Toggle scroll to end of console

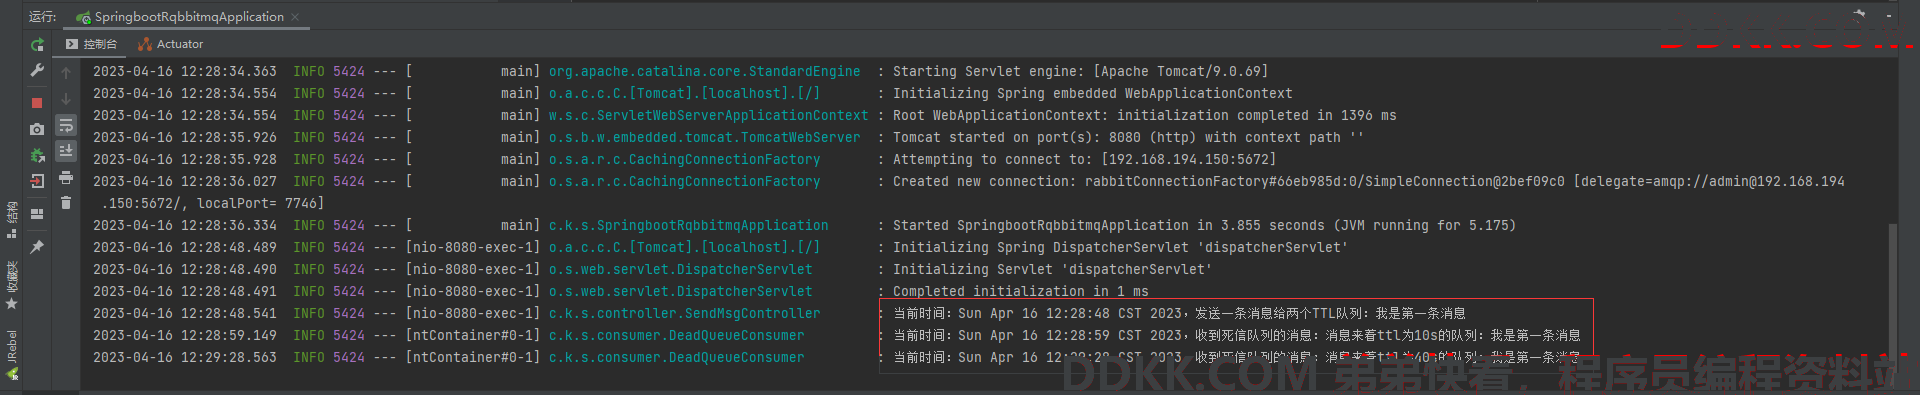[66, 151]
